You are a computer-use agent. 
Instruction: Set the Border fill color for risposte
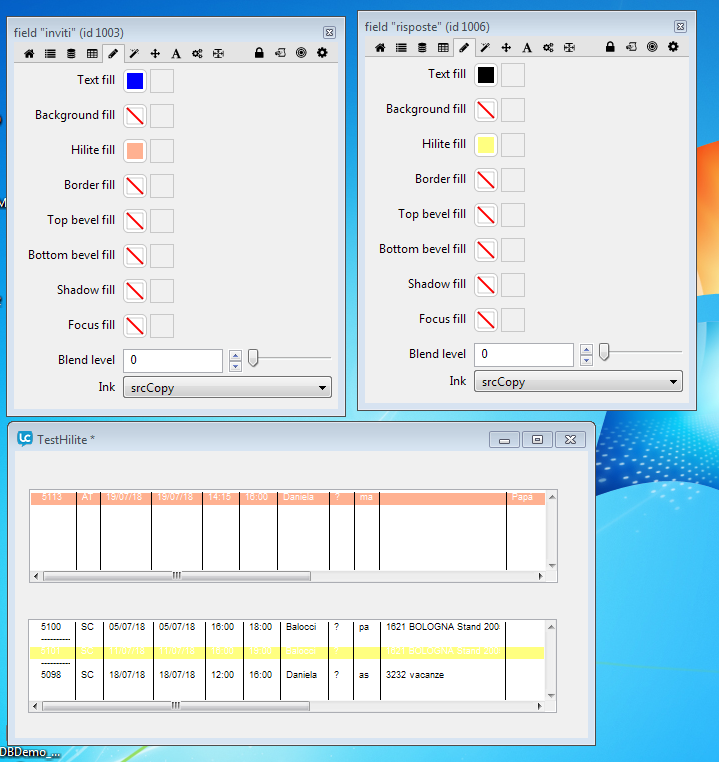[486, 180]
